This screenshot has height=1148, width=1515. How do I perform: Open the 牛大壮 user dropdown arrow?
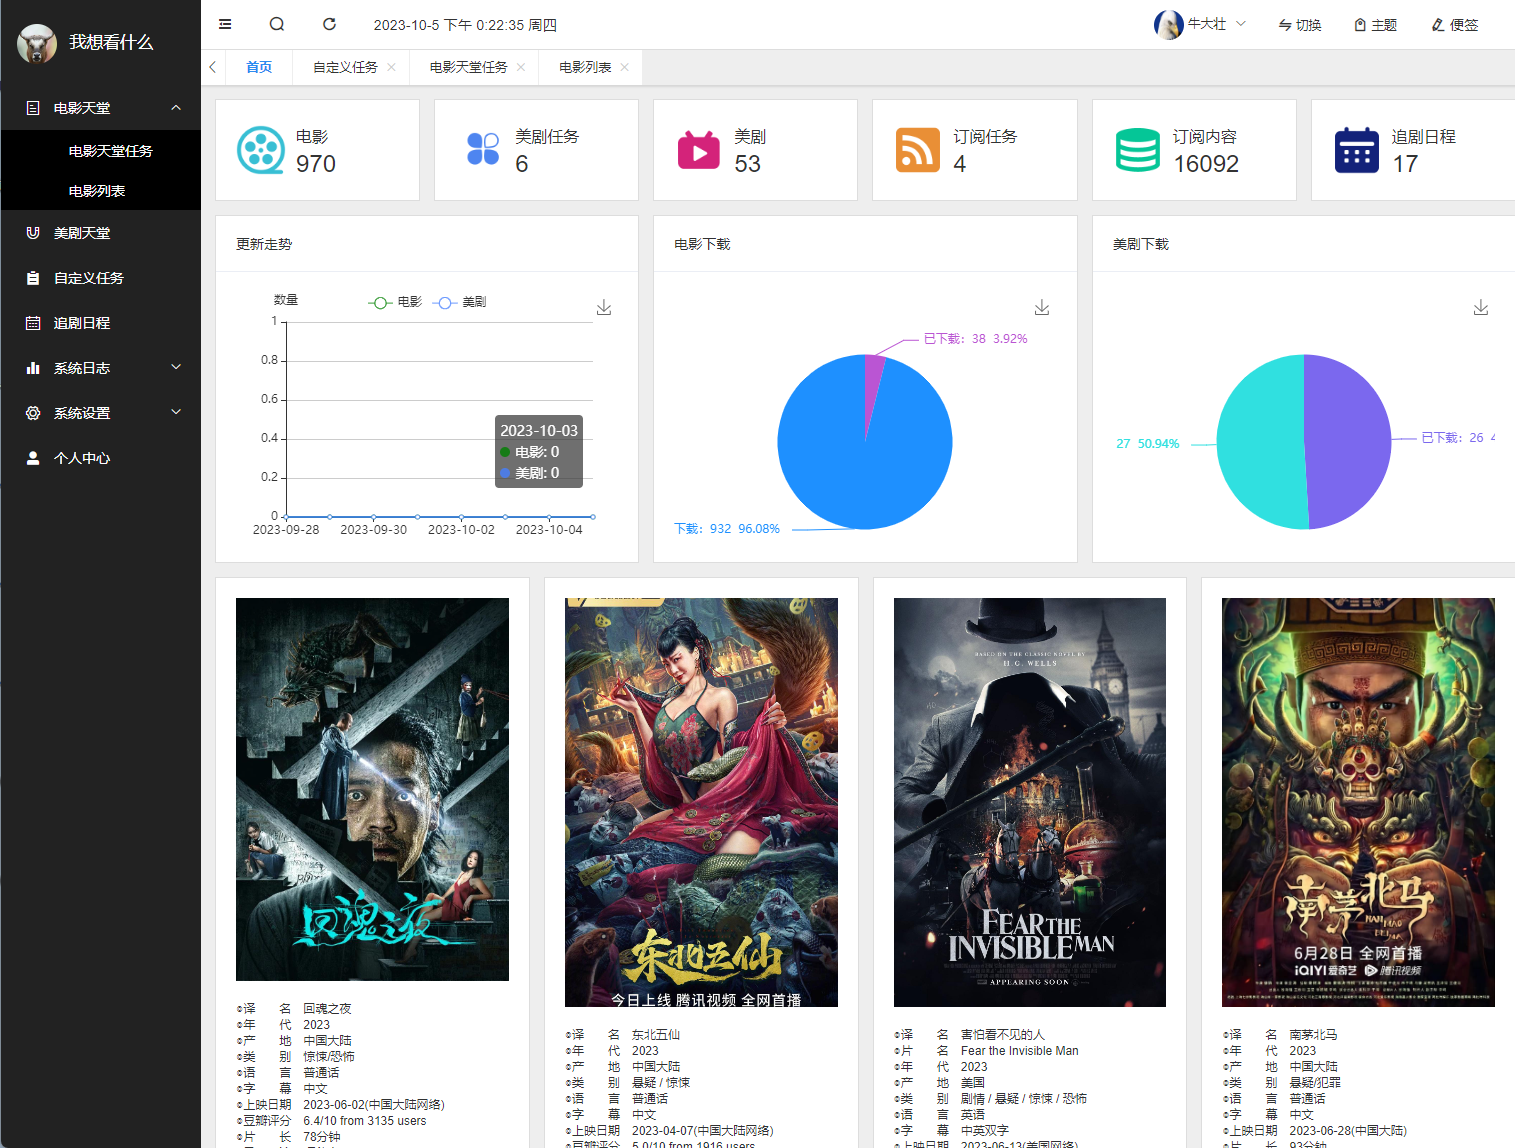pyautogui.click(x=1241, y=24)
